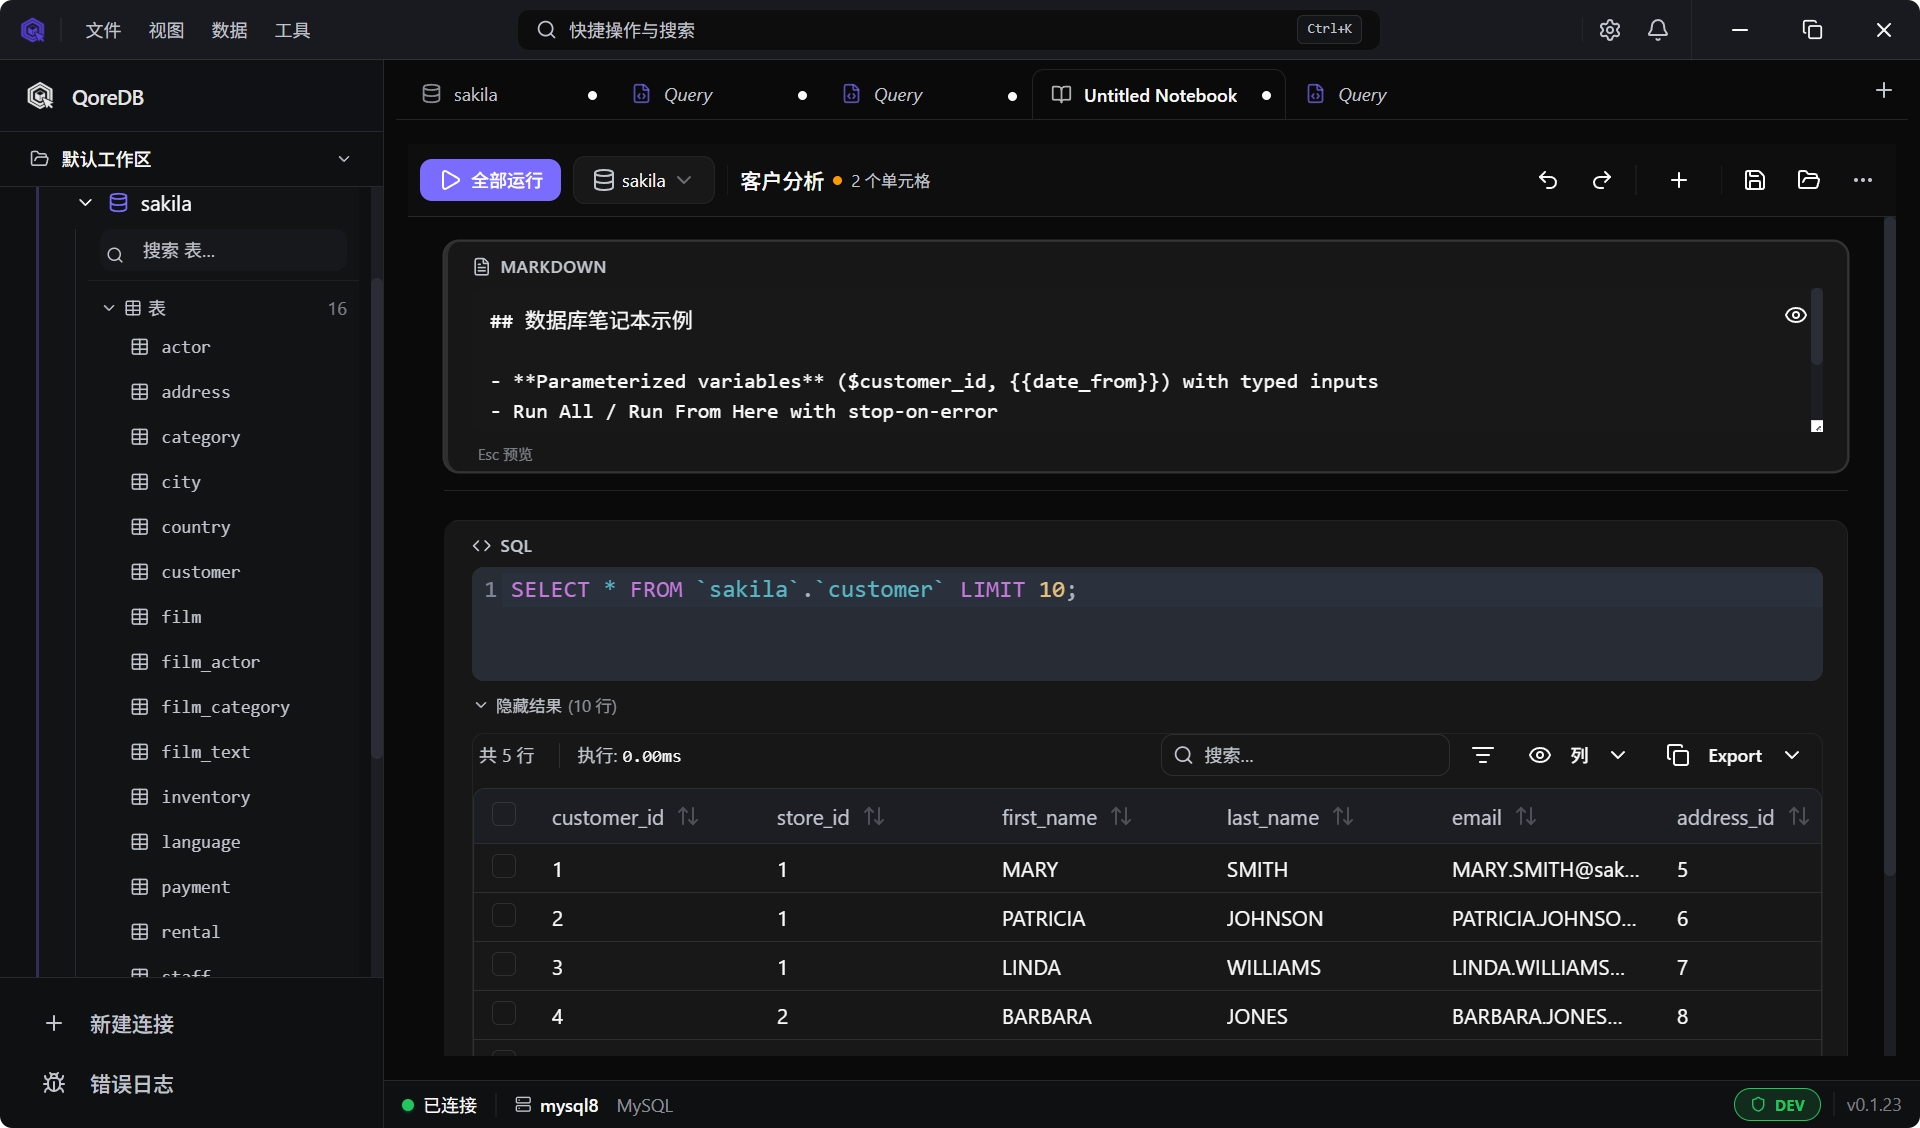Switch to the sakila tab

(475, 95)
